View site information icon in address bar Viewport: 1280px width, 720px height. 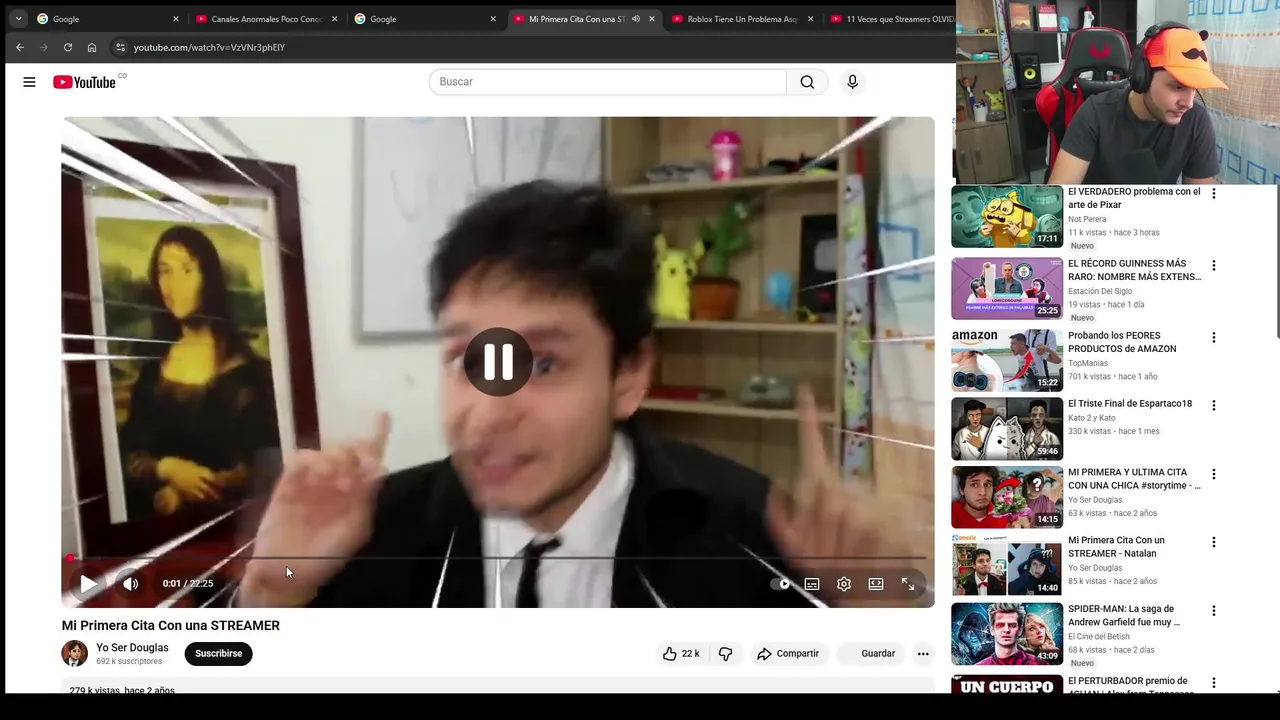(120, 47)
